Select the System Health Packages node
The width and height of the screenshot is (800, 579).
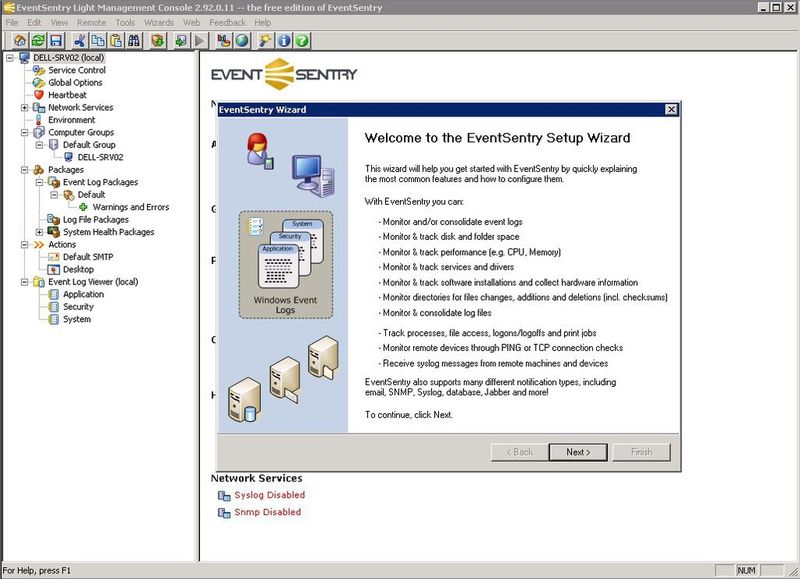point(108,232)
